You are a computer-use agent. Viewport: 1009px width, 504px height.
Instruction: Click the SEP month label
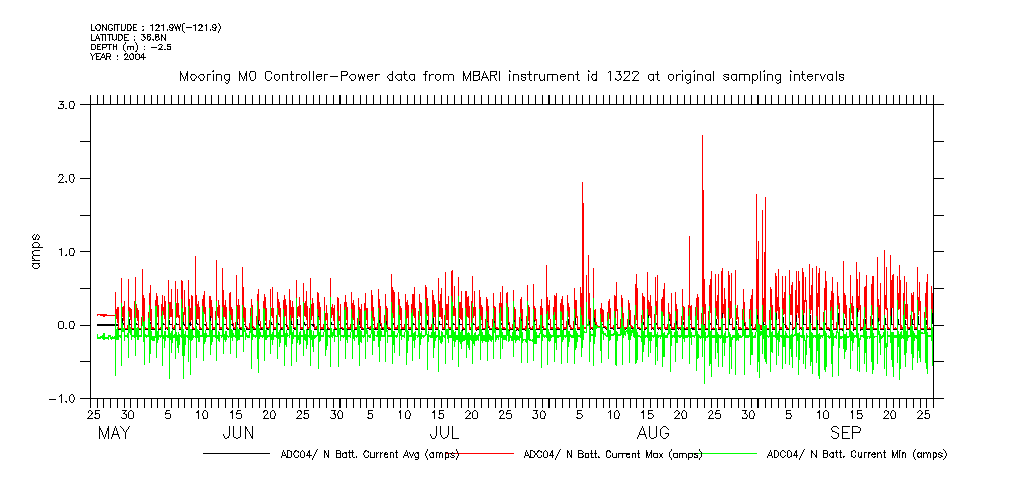click(845, 433)
